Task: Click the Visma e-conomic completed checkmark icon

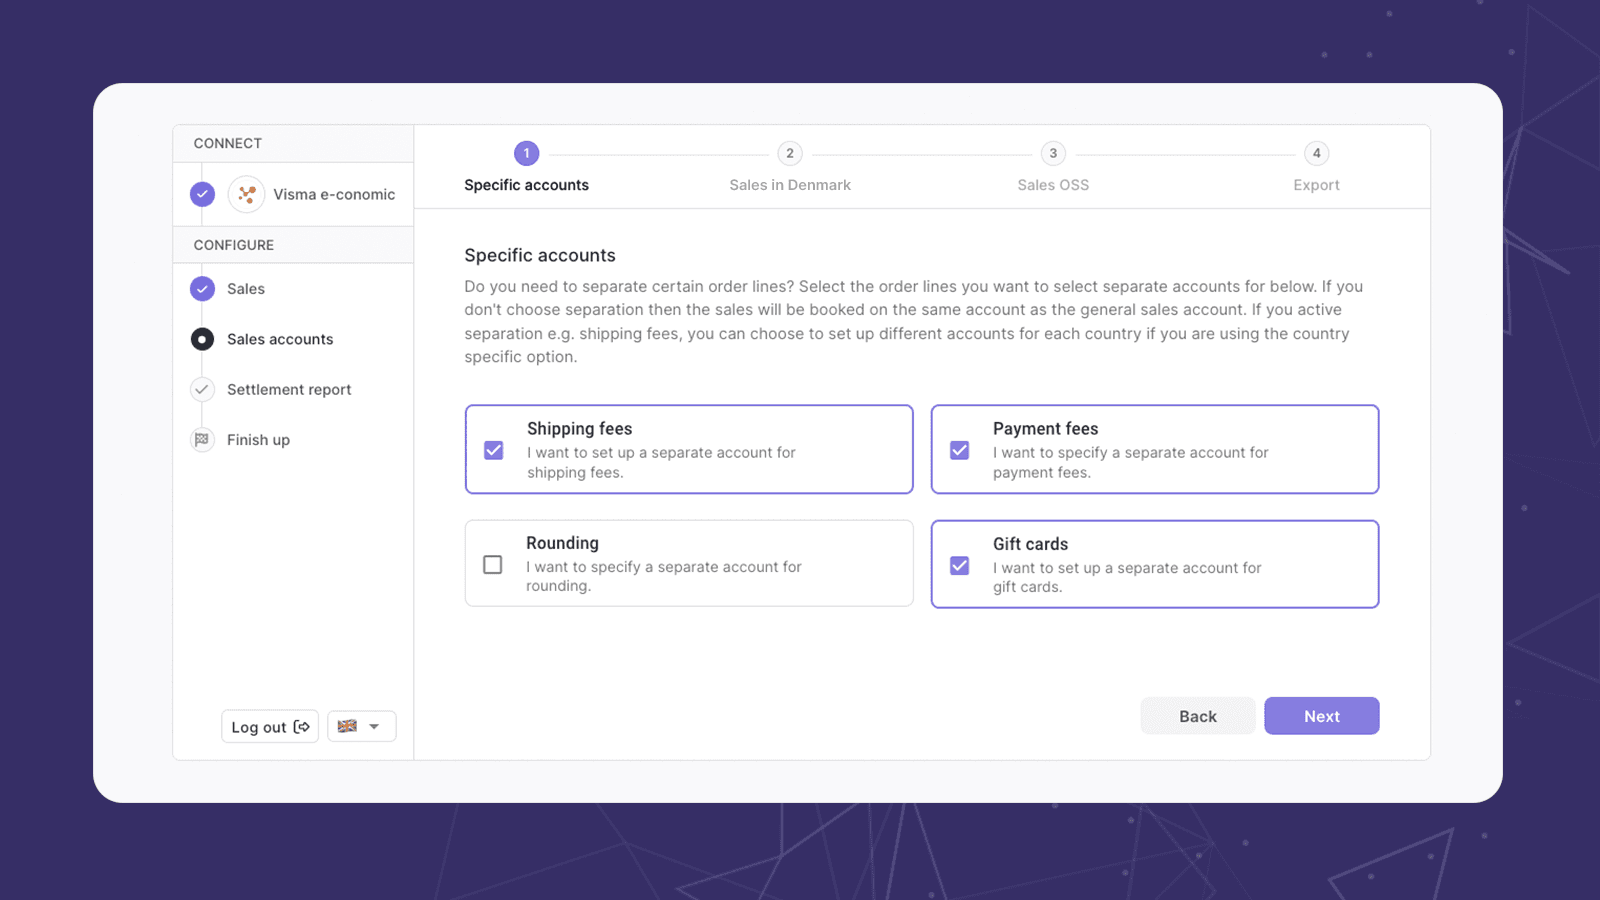Action: pyautogui.click(x=202, y=194)
